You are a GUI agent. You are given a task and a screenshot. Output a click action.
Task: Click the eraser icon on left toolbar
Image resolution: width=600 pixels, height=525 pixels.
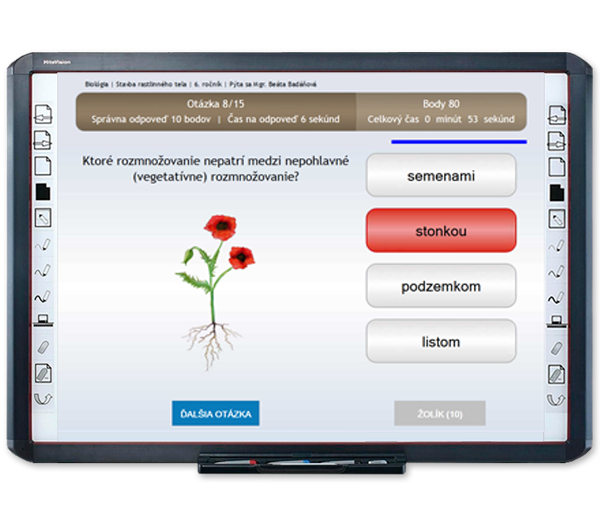pos(42,347)
